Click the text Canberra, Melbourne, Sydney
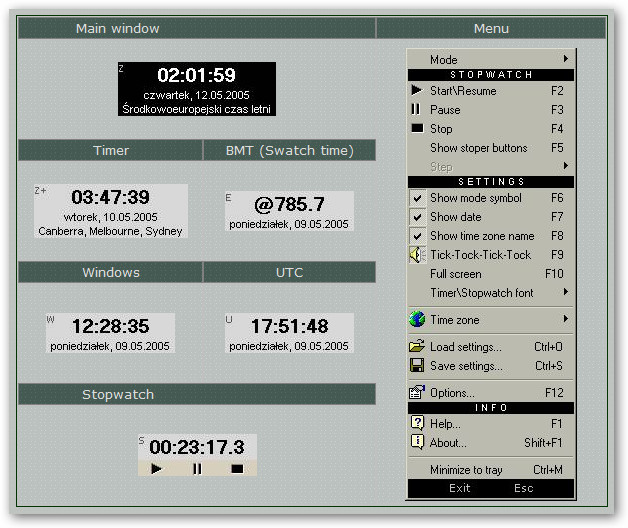The image size is (628, 528). [110, 231]
